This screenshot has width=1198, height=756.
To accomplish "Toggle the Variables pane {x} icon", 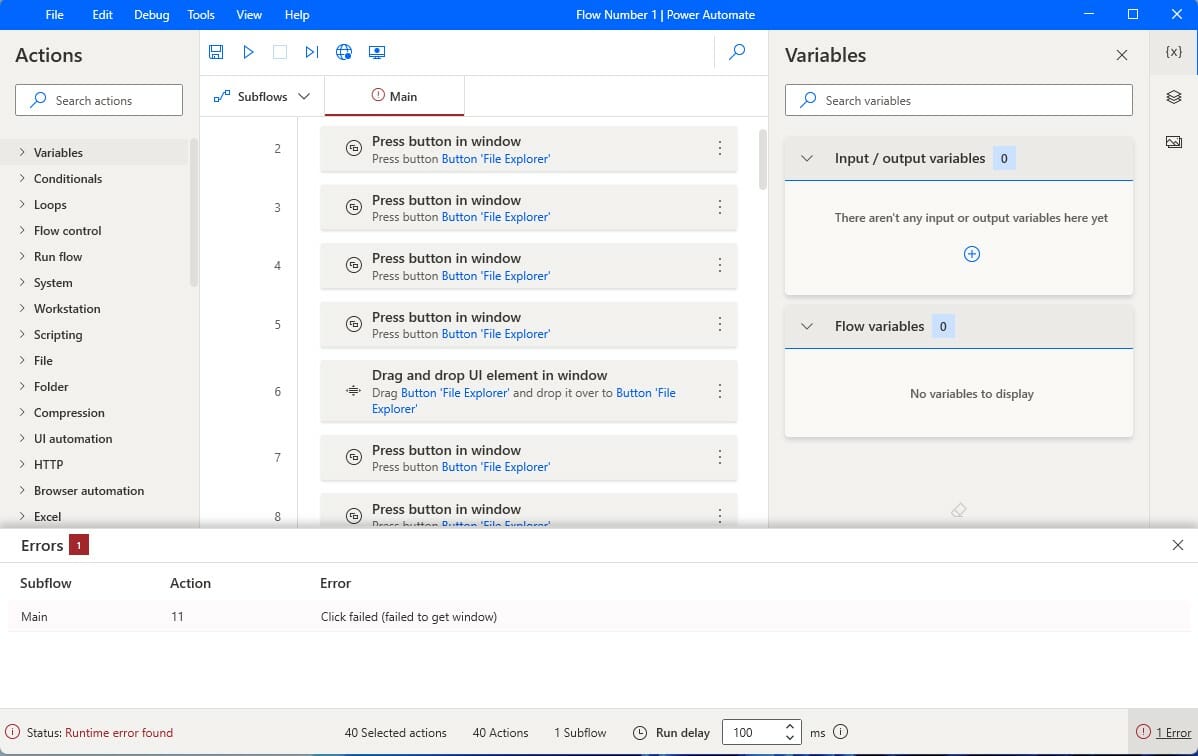I will pyautogui.click(x=1174, y=52).
